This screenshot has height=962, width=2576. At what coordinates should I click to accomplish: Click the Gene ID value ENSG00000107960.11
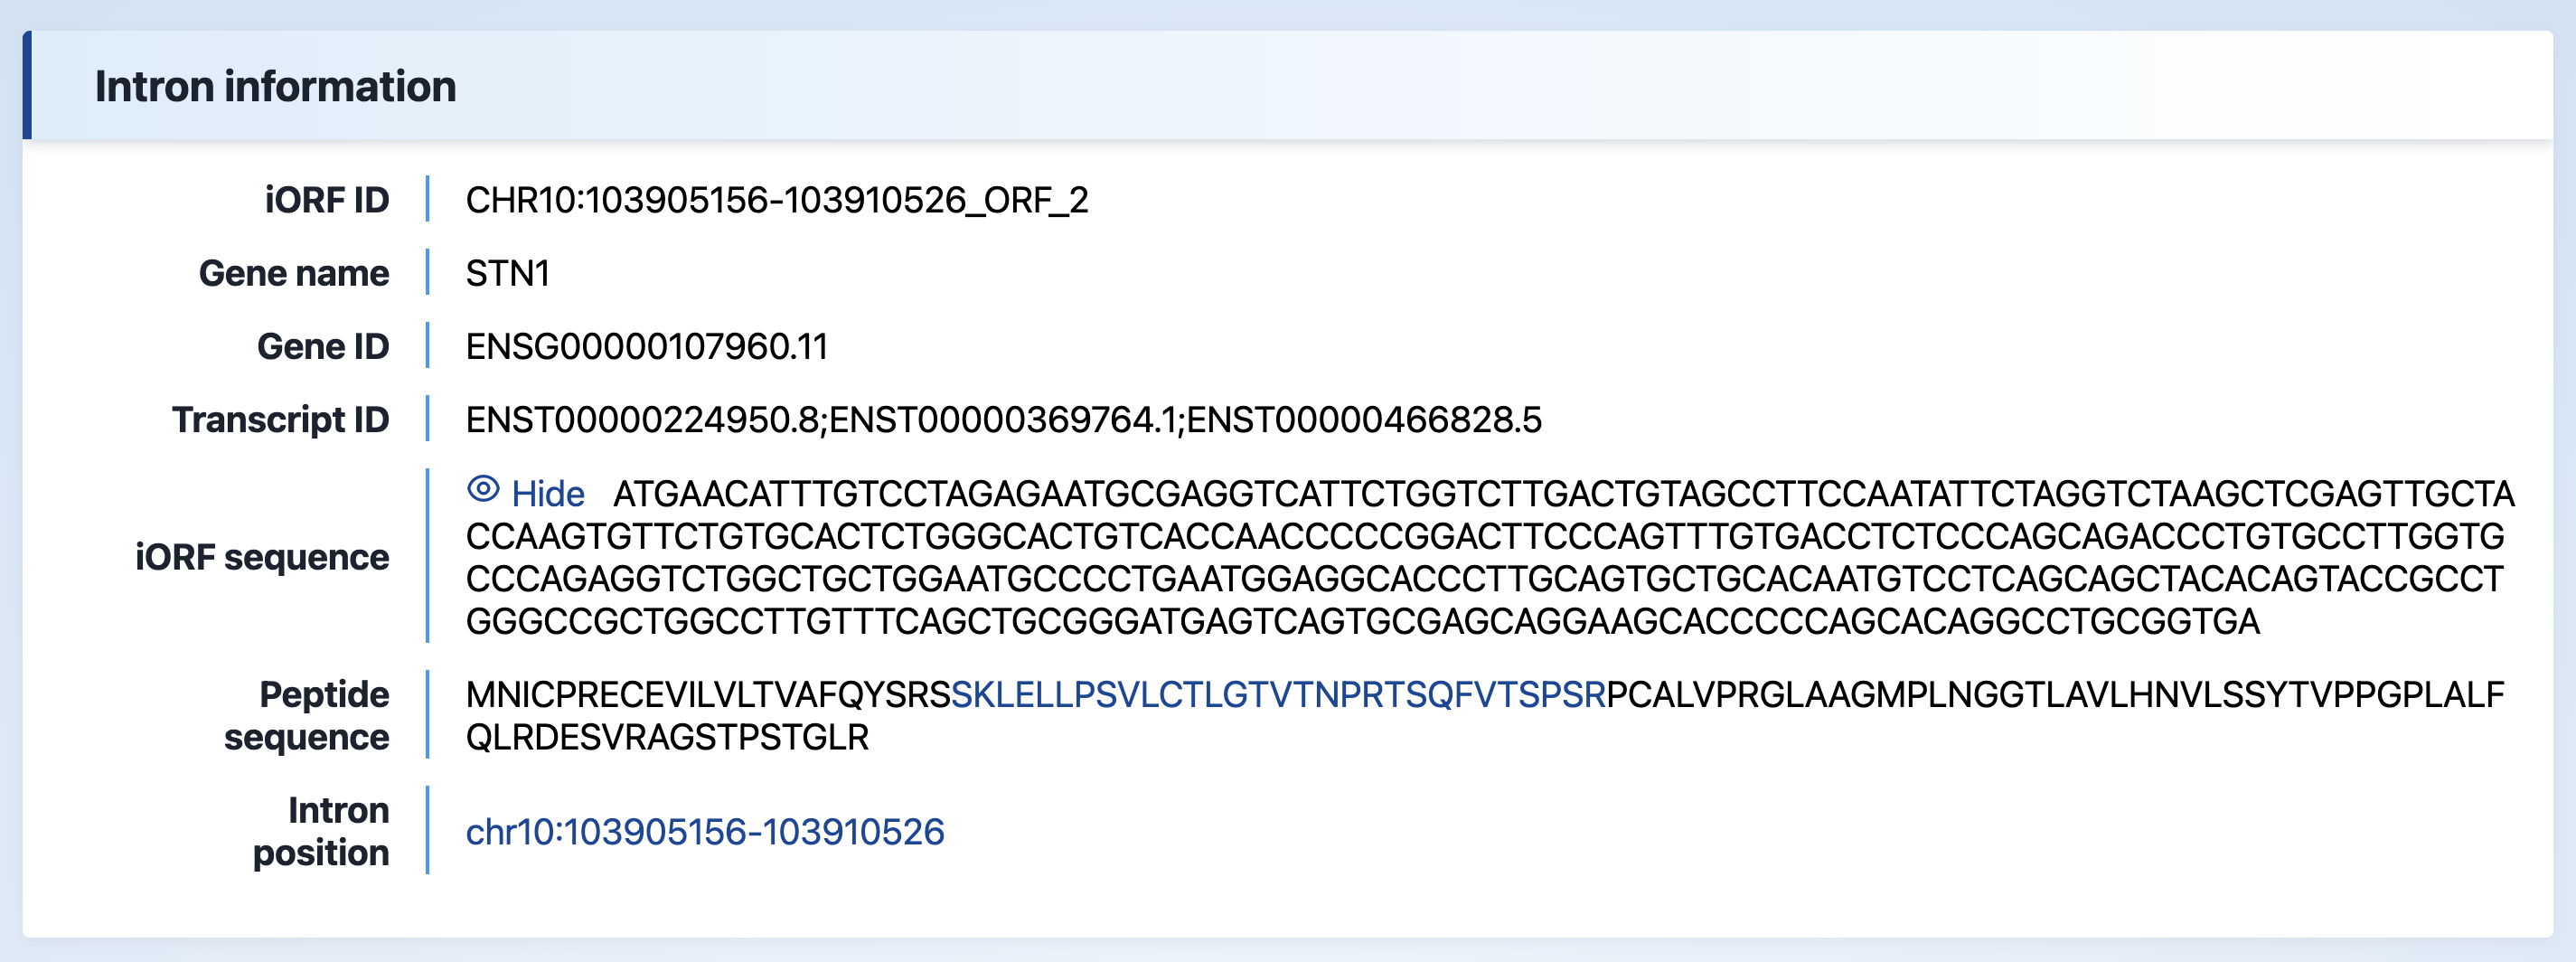[646, 347]
